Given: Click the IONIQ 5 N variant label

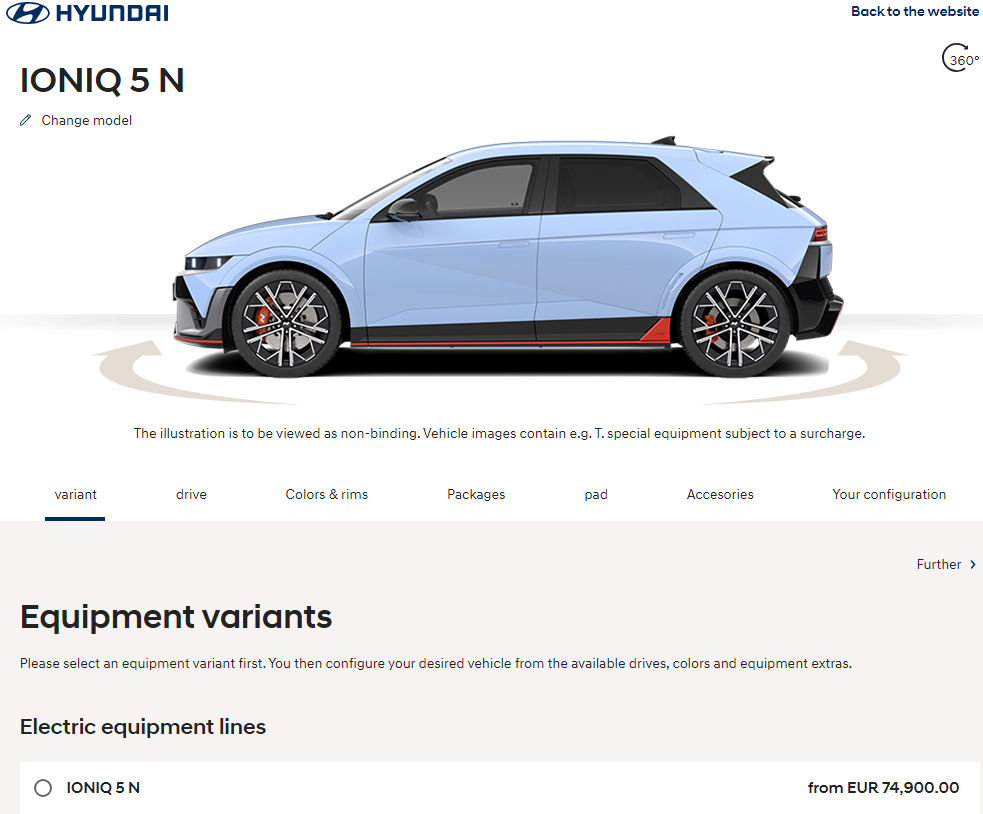Looking at the screenshot, I should coord(103,788).
